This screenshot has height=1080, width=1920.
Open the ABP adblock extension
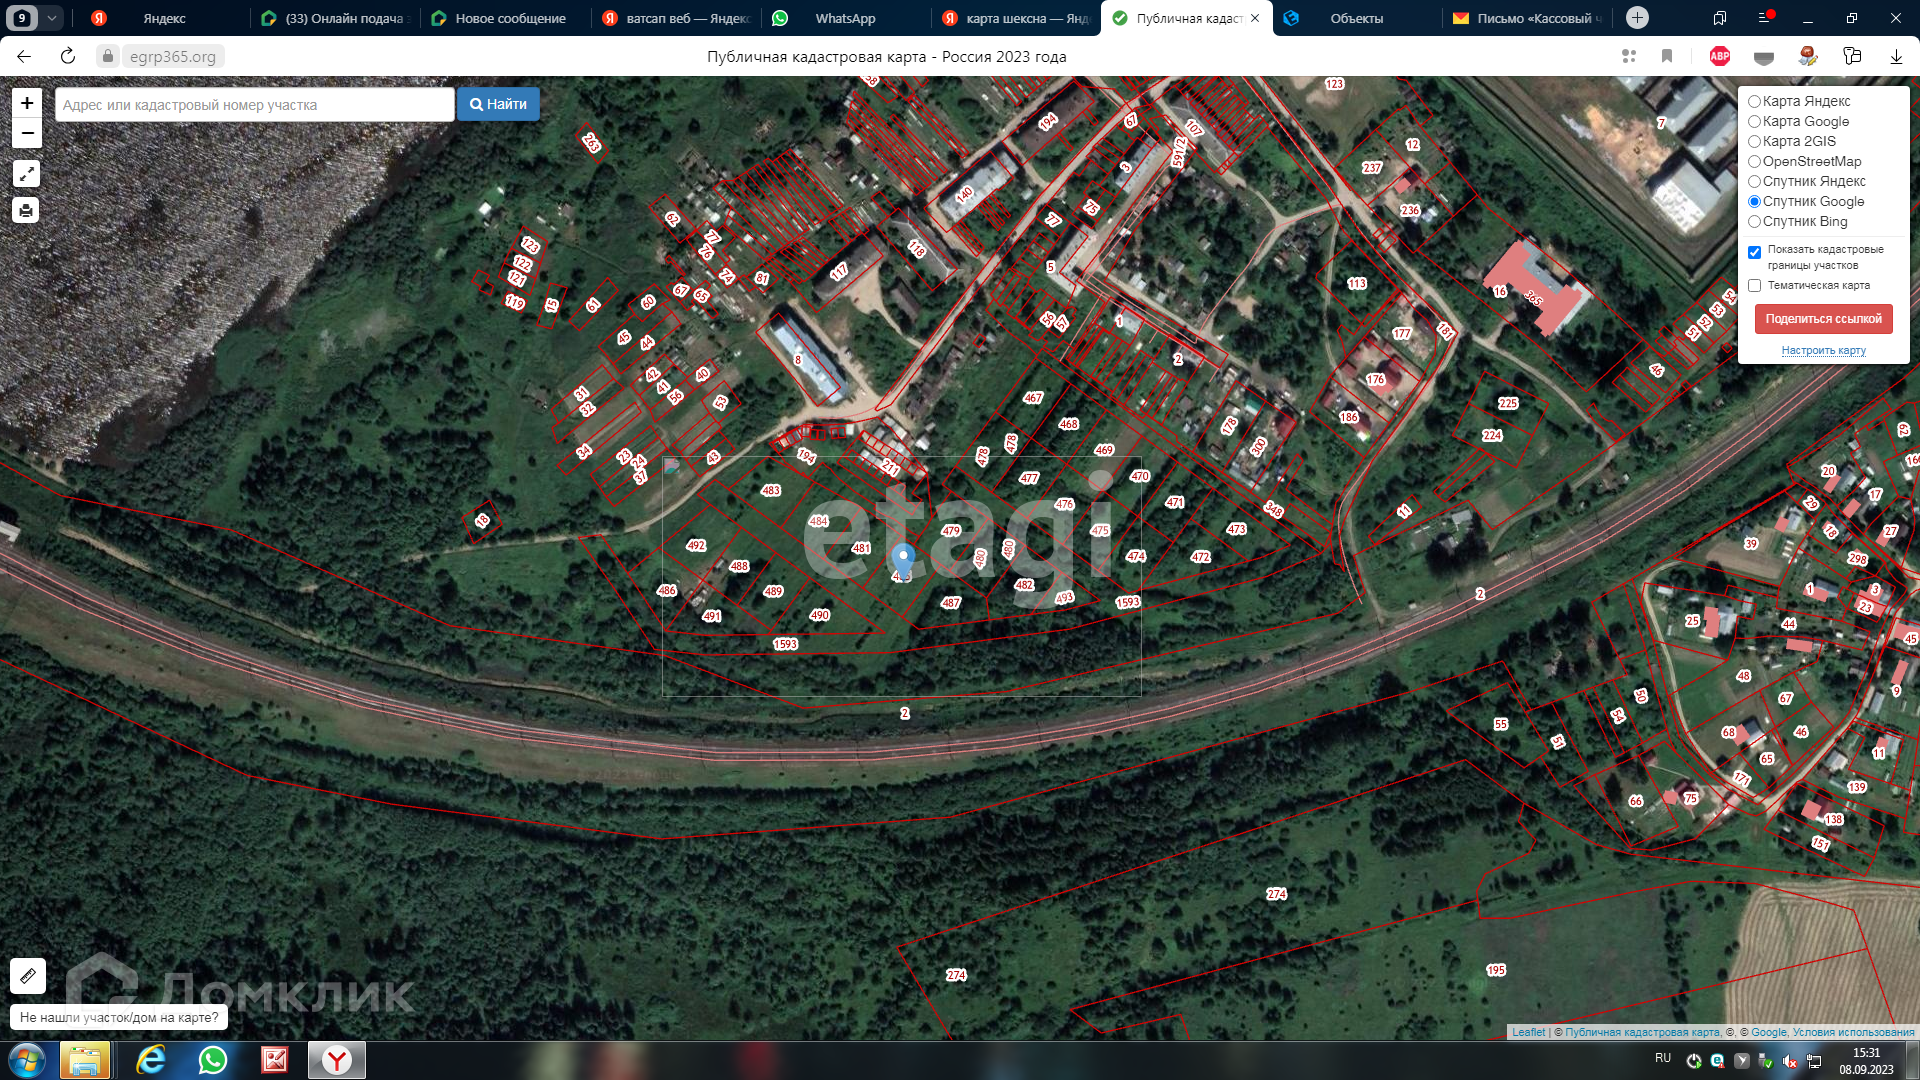tap(1720, 57)
